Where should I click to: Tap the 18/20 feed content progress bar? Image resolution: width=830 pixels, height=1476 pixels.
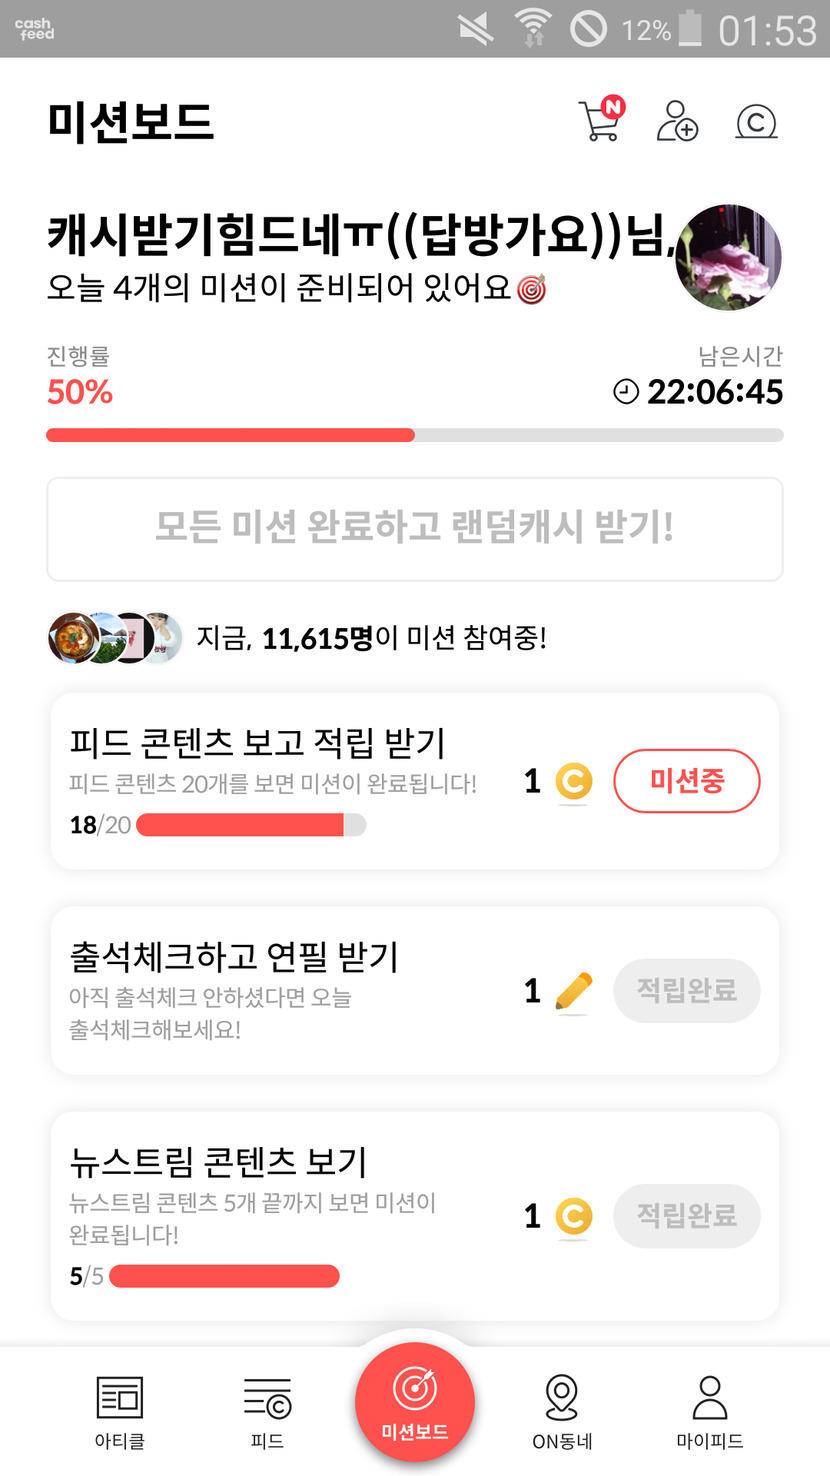click(250, 825)
